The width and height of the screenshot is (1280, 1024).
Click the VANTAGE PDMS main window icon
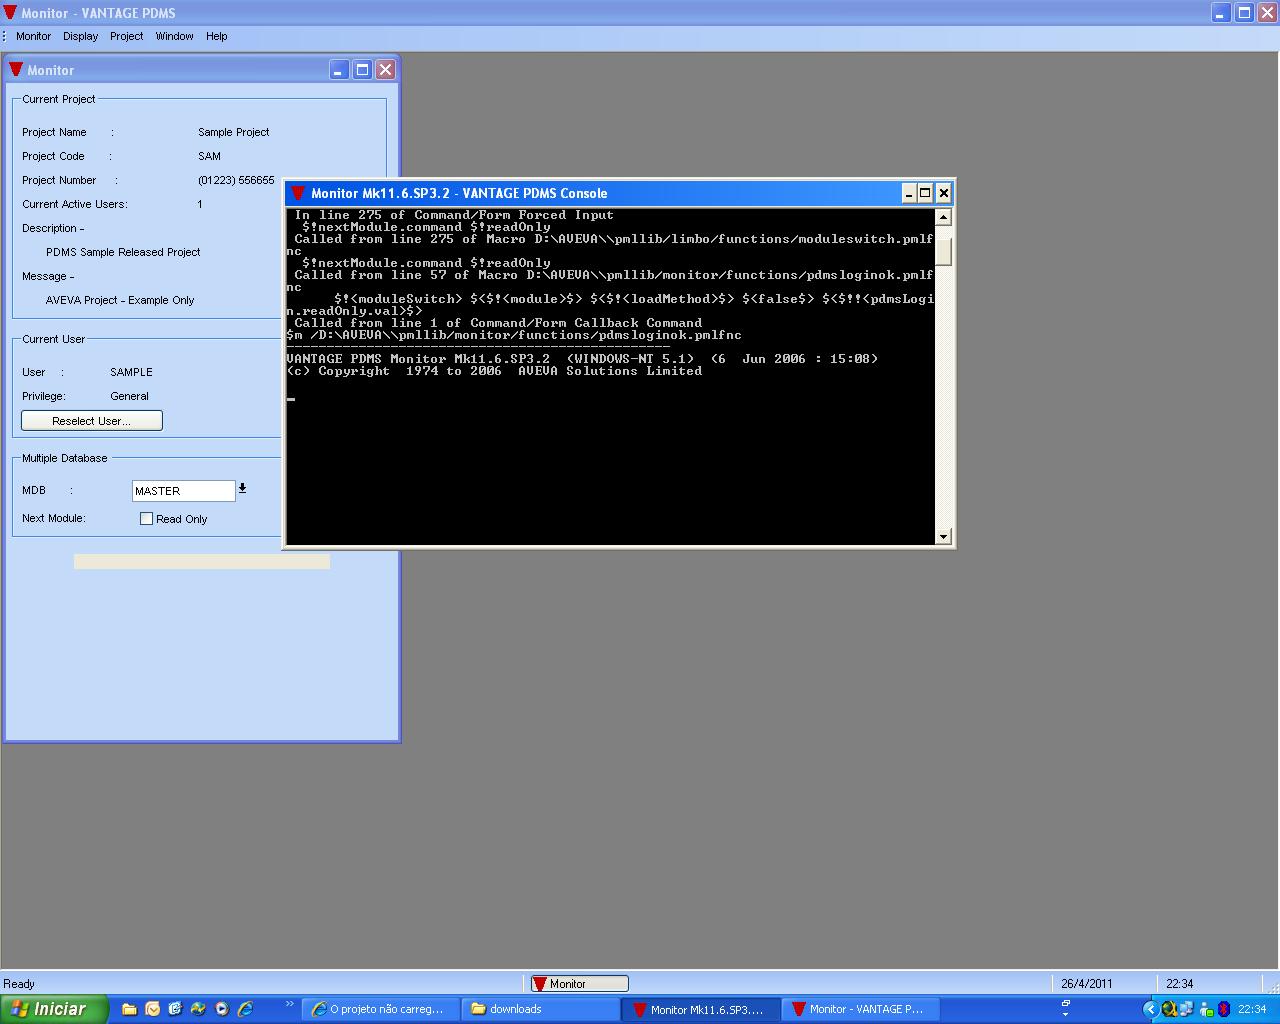[x=10, y=13]
